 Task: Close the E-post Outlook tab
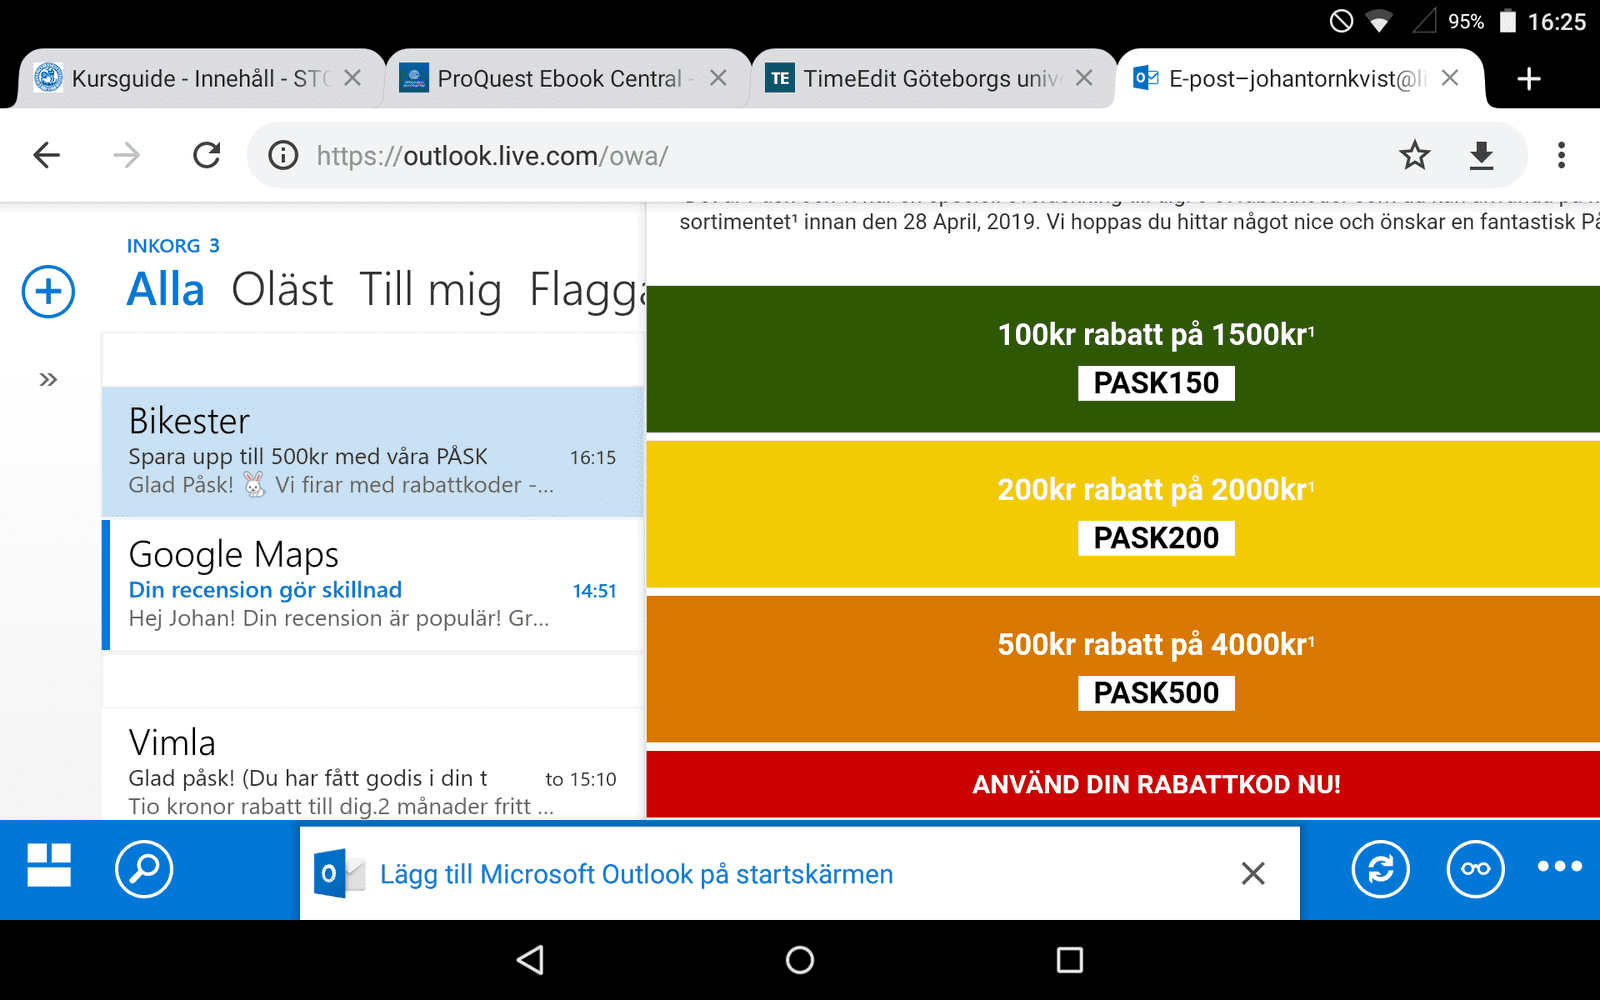point(1450,78)
